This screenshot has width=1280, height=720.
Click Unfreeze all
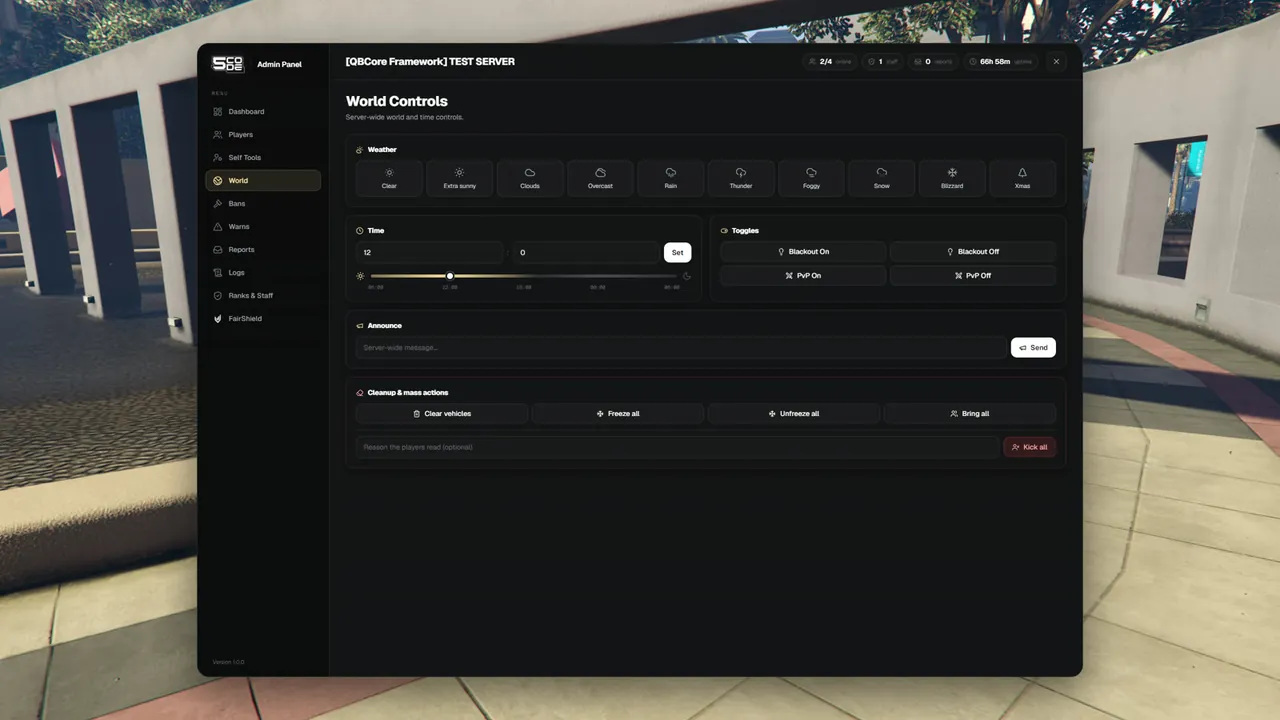click(794, 414)
